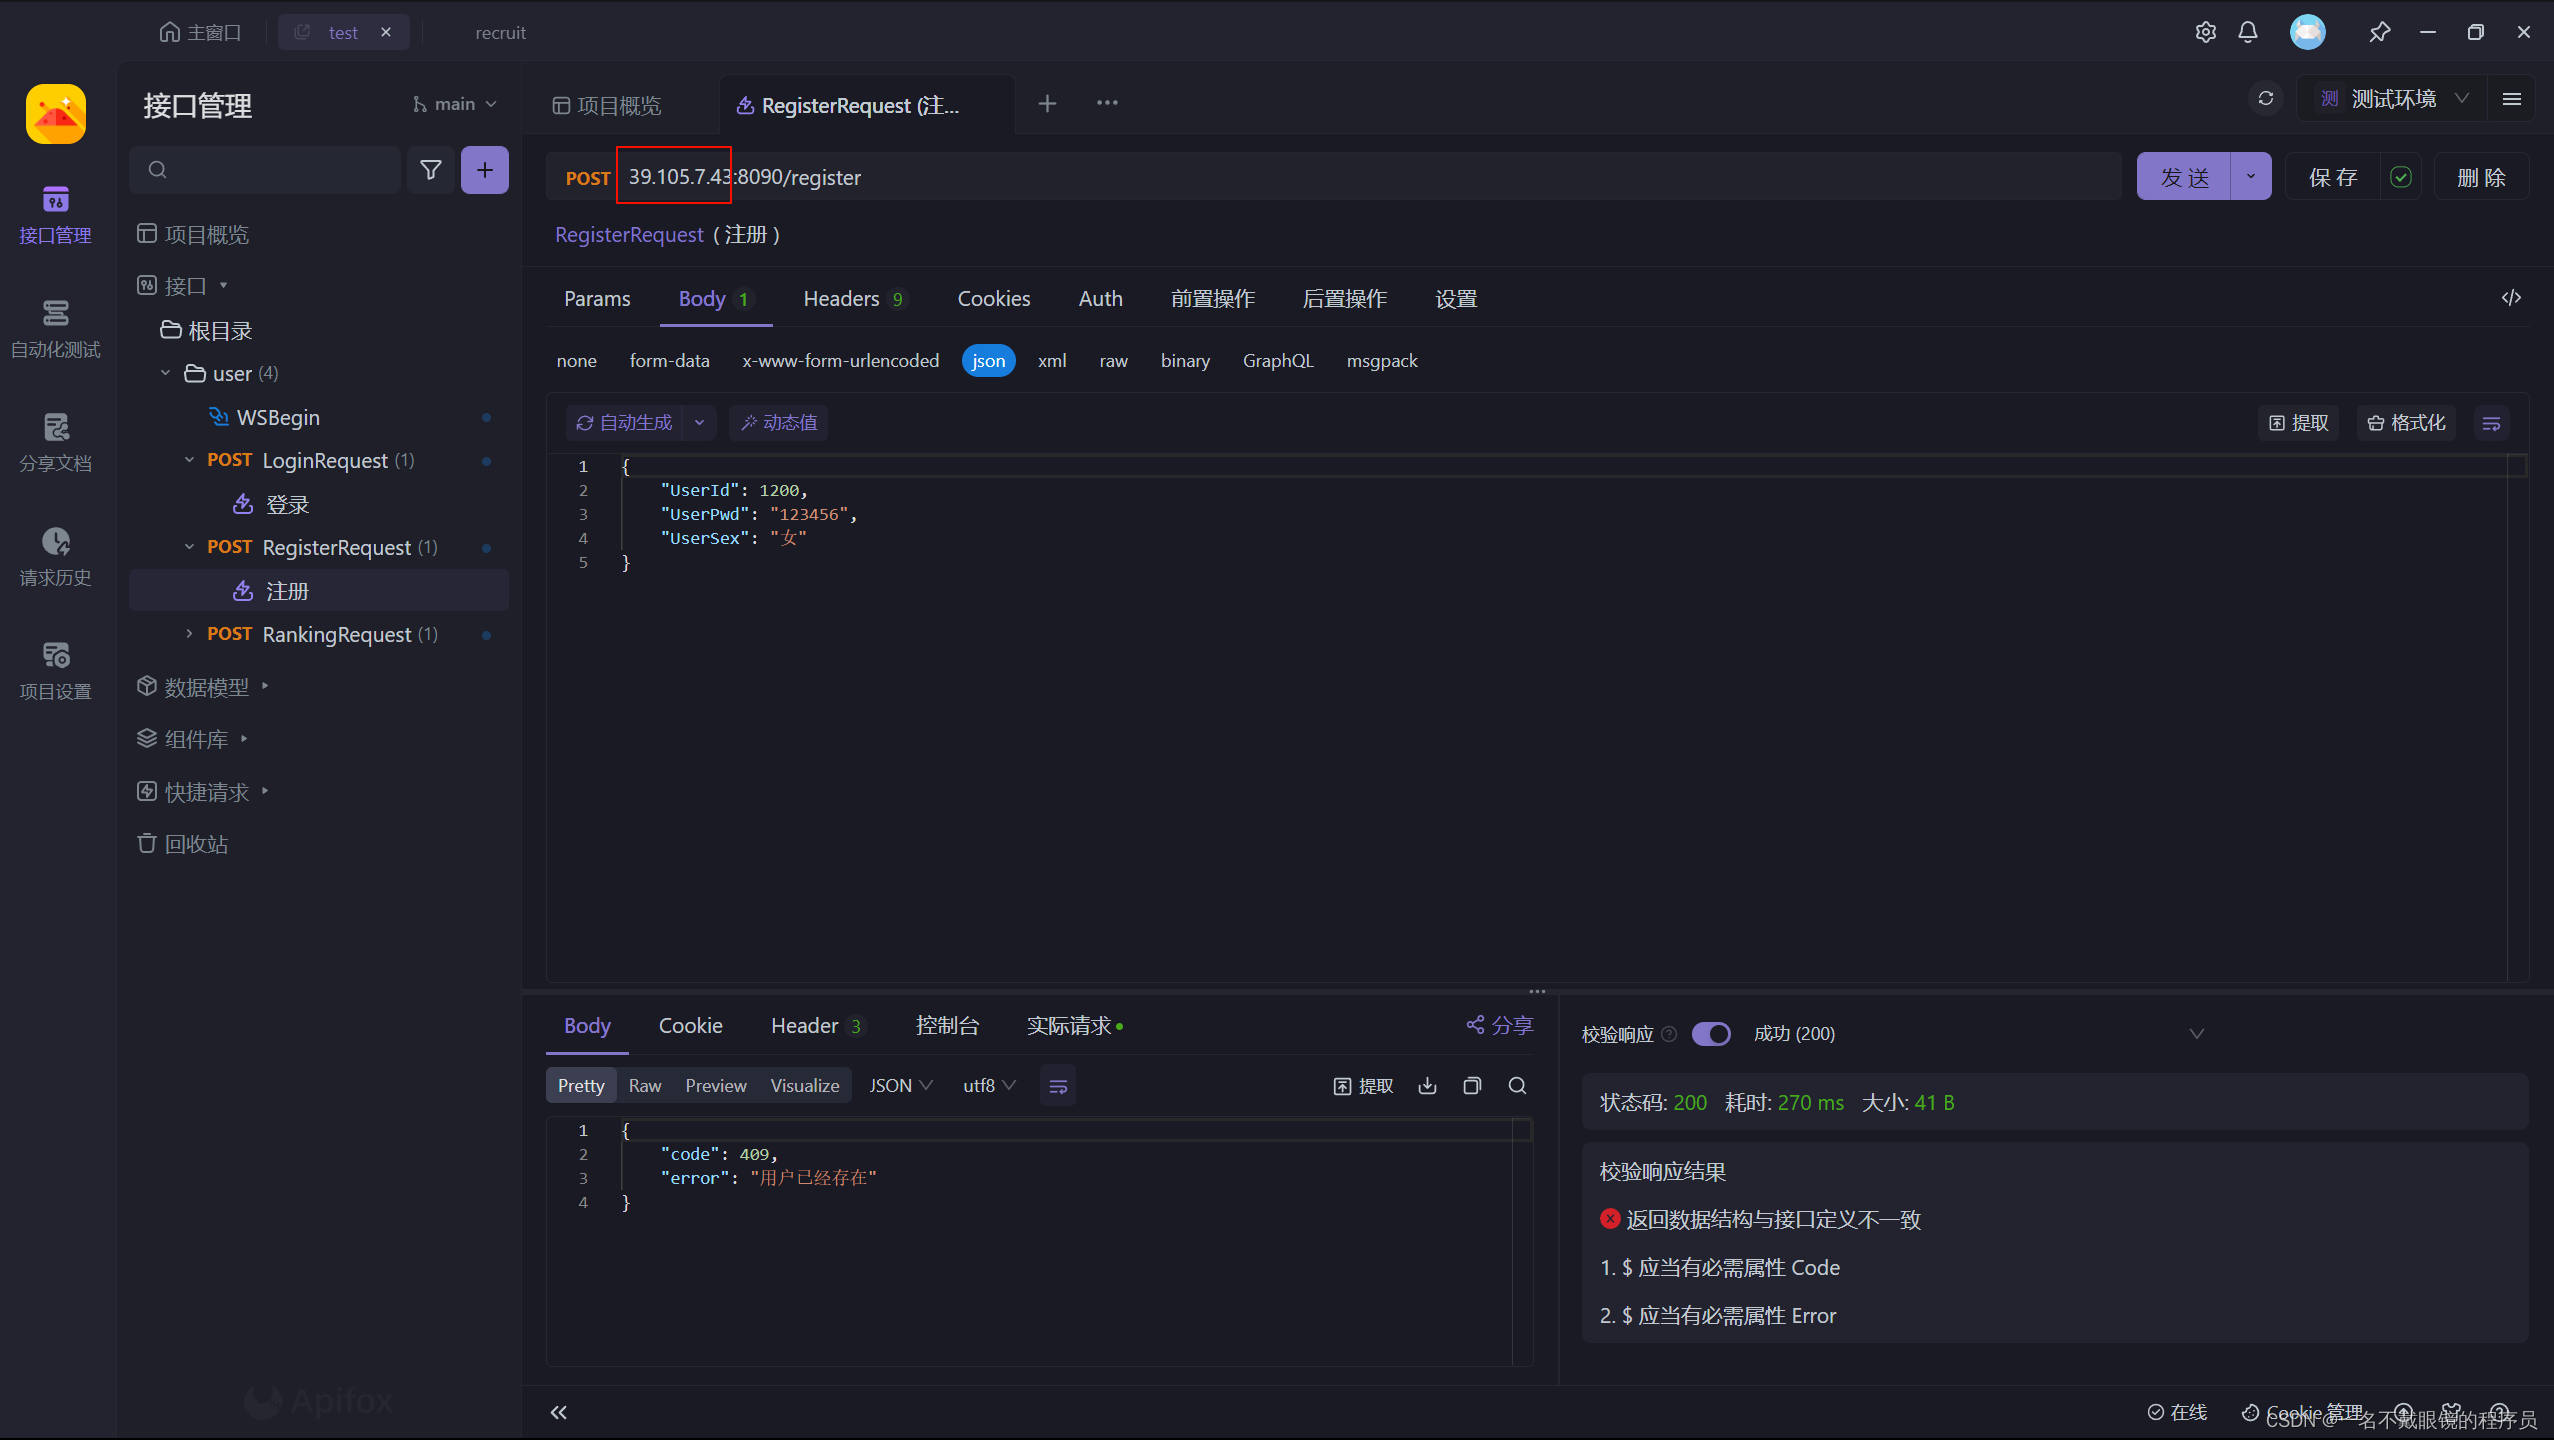The height and width of the screenshot is (1440, 2554).
Task: Switch to the 前置操作 tab
Action: point(1212,299)
